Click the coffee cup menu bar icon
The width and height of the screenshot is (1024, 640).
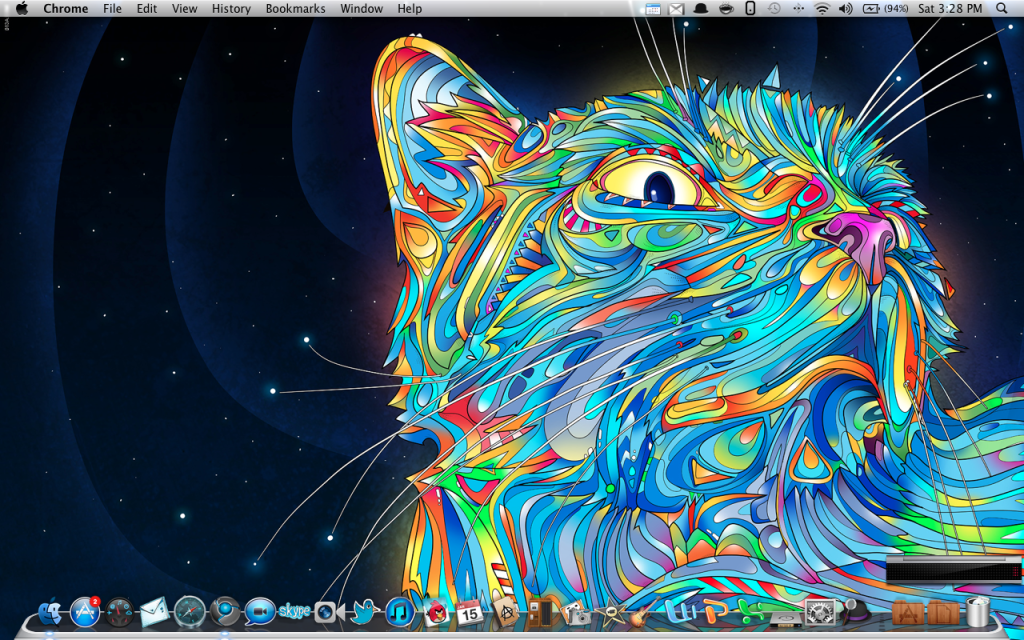pos(726,8)
